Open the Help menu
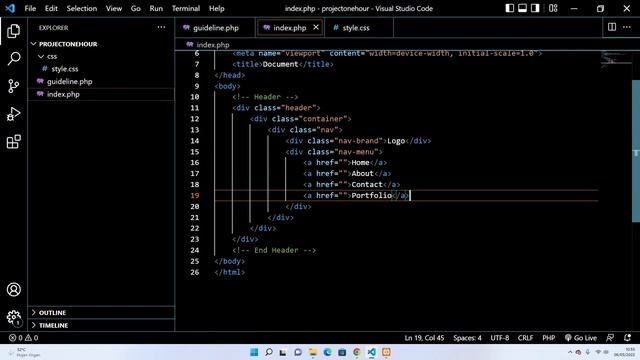Image resolution: width=640 pixels, height=360 pixels. tap(217, 8)
